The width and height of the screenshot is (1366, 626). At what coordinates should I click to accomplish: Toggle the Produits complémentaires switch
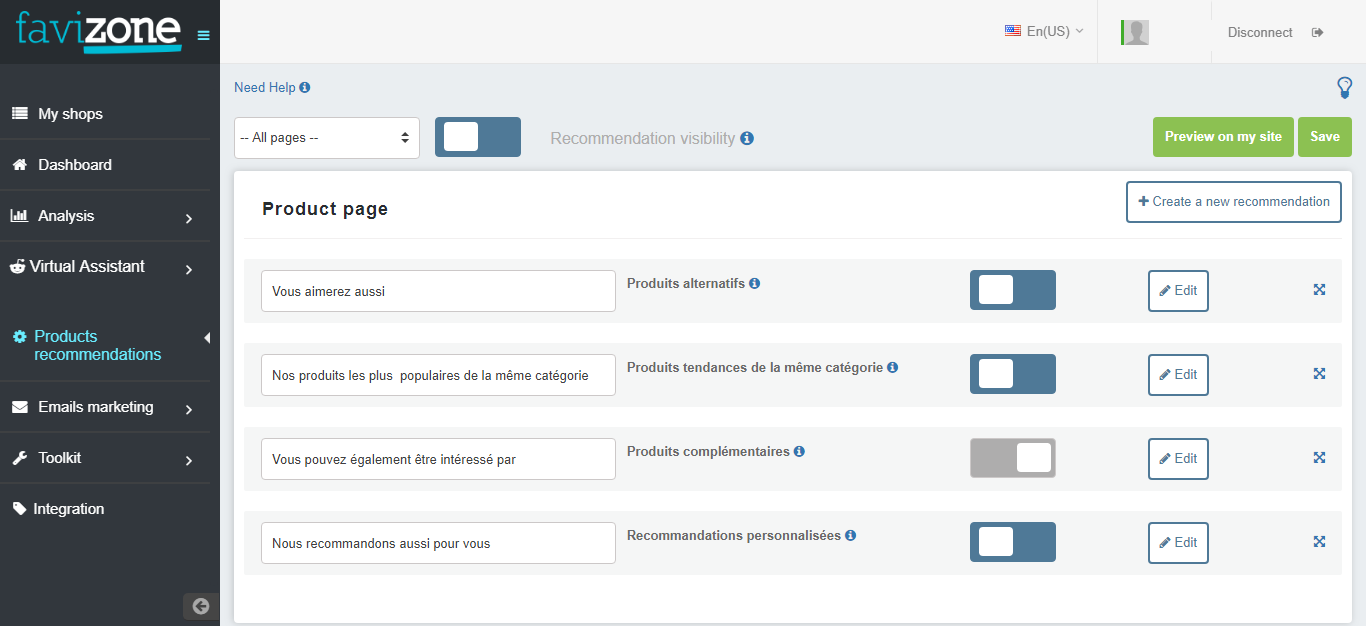(x=1012, y=458)
